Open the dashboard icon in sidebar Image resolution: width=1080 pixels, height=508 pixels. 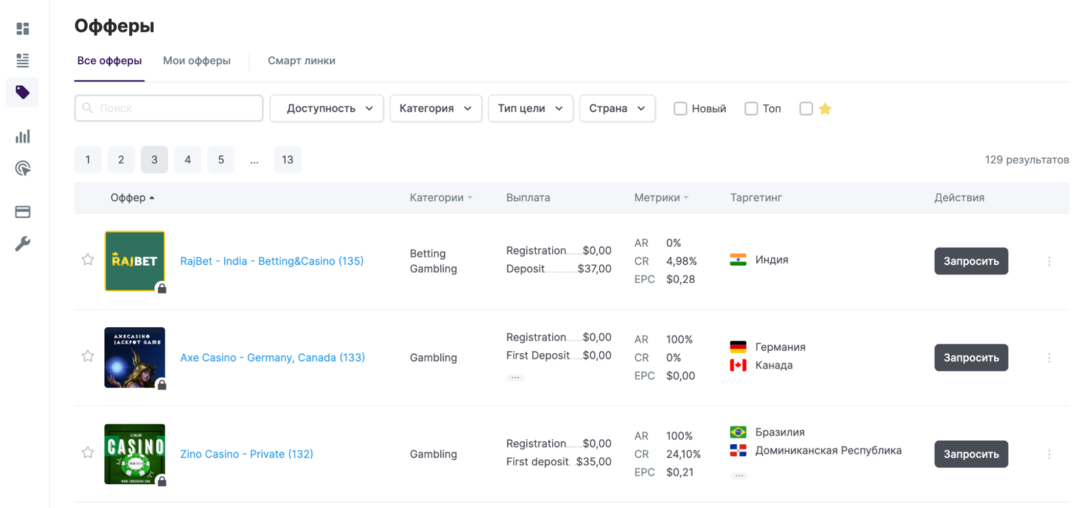tap(23, 29)
